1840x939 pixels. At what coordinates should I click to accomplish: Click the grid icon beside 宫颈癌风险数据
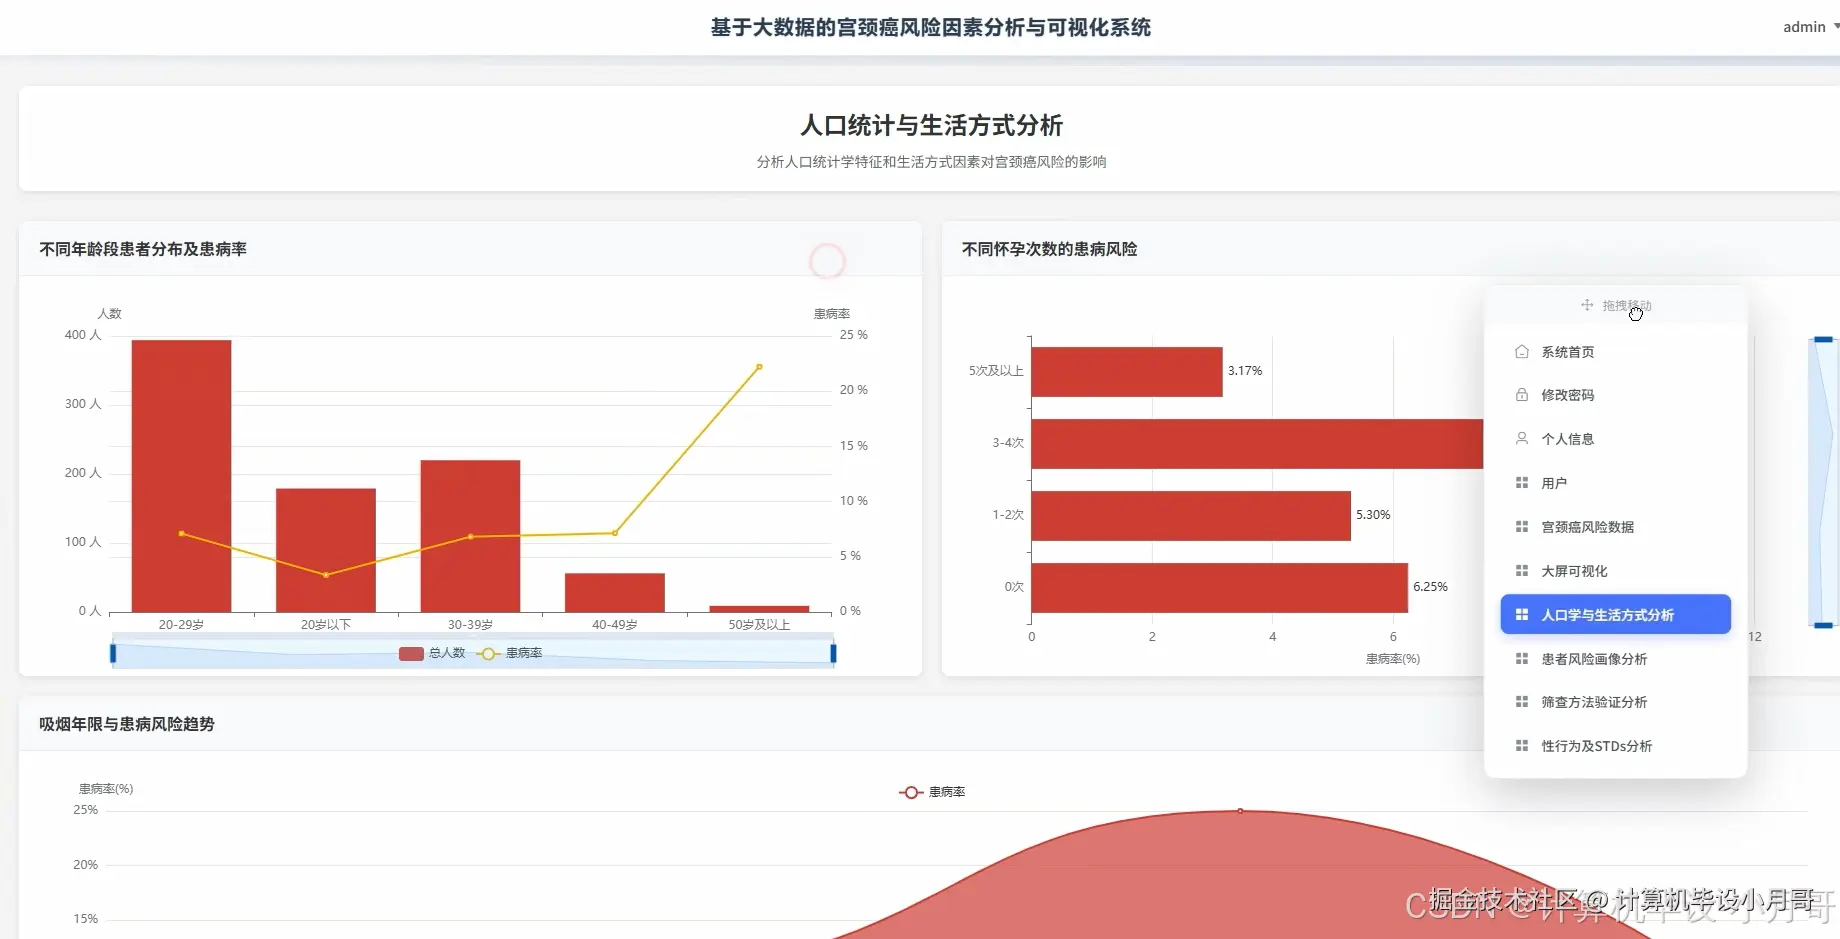click(1521, 527)
